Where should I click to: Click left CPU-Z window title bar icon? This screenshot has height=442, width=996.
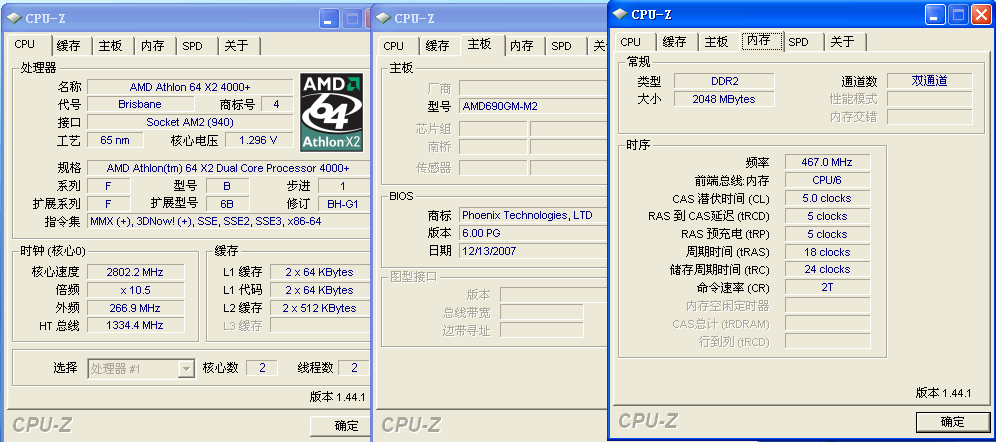[14, 18]
